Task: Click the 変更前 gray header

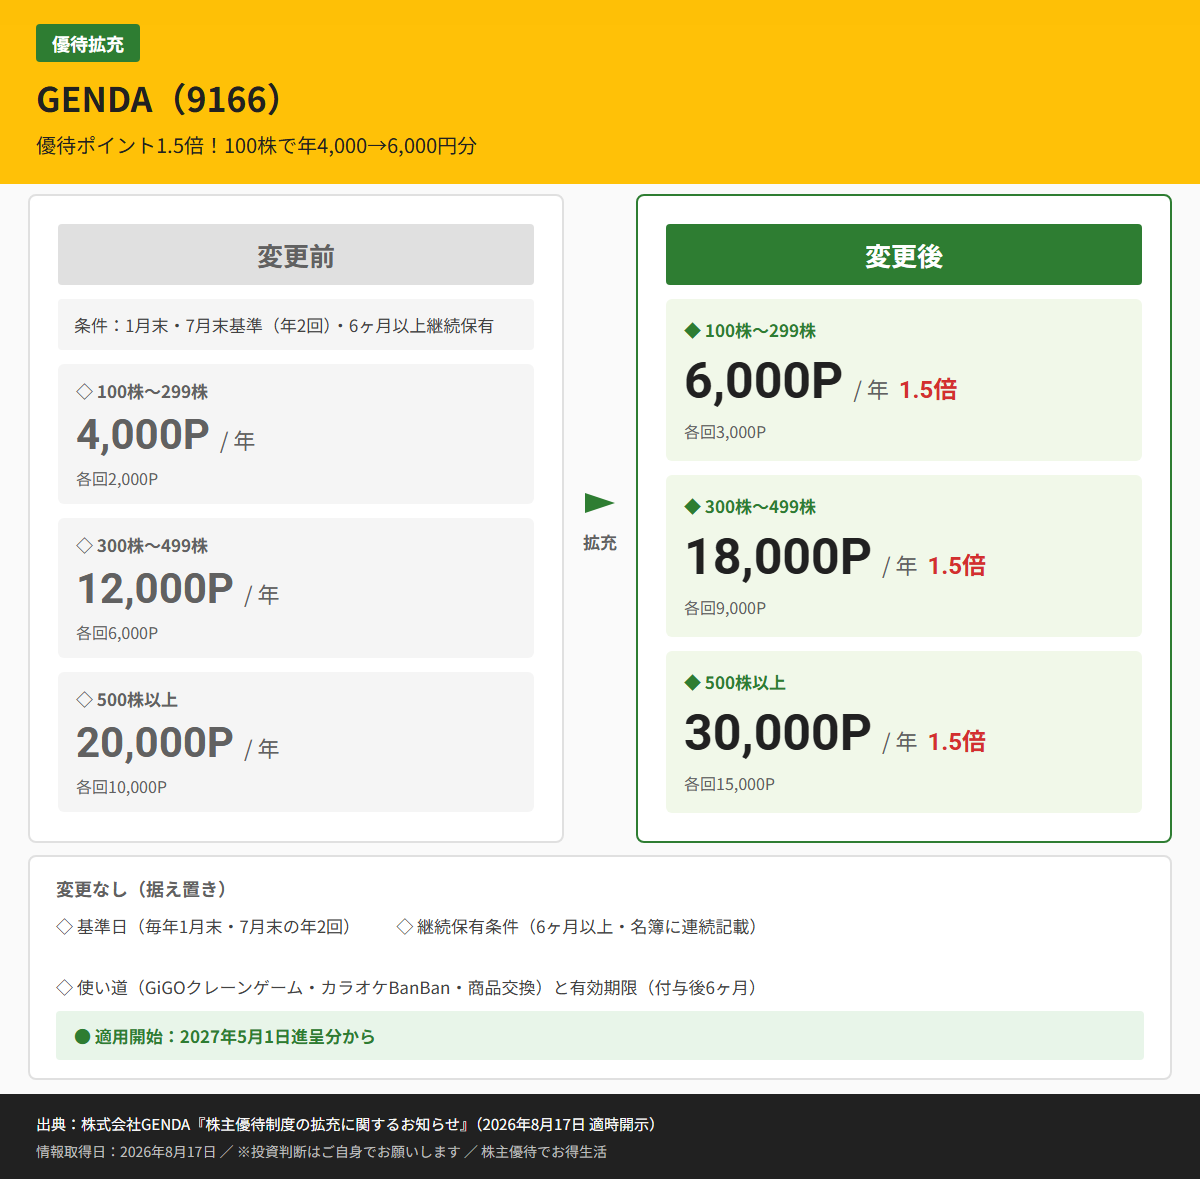Action: pyautogui.click(x=296, y=255)
